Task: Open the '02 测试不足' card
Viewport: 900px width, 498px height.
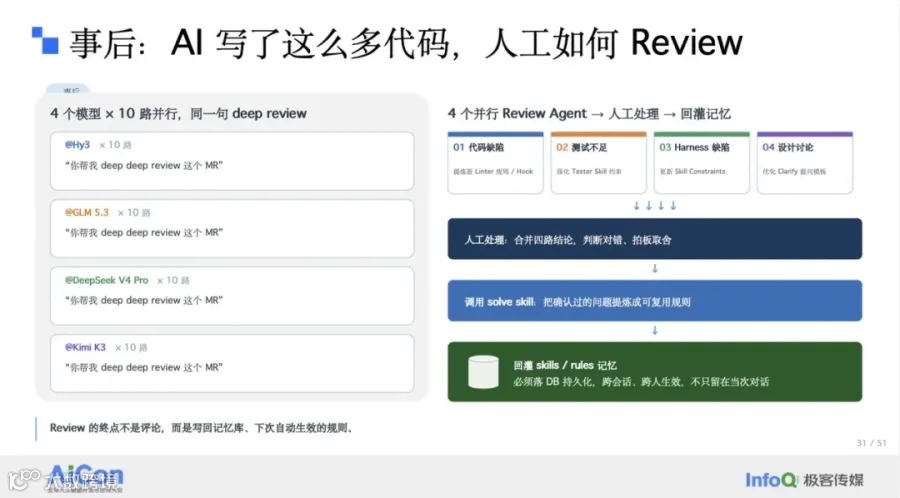Action: 599,163
